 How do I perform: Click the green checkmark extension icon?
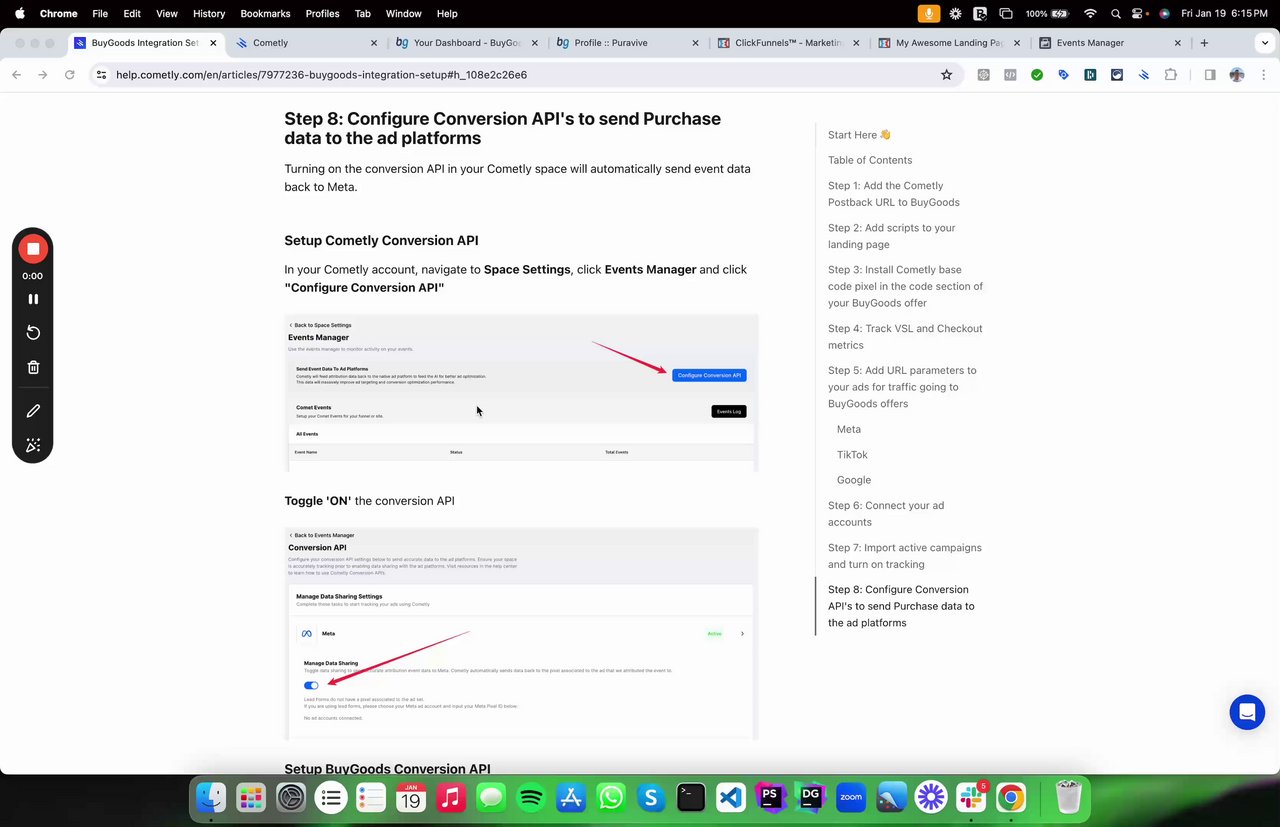(x=1037, y=74)
